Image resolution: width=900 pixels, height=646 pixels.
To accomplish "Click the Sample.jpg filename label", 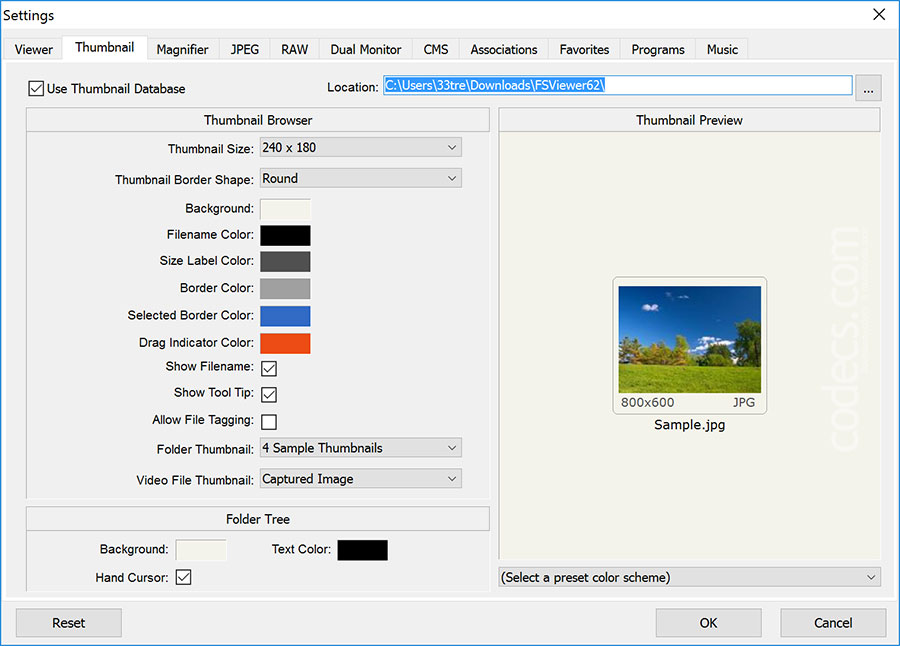I will tap(689, 425).
